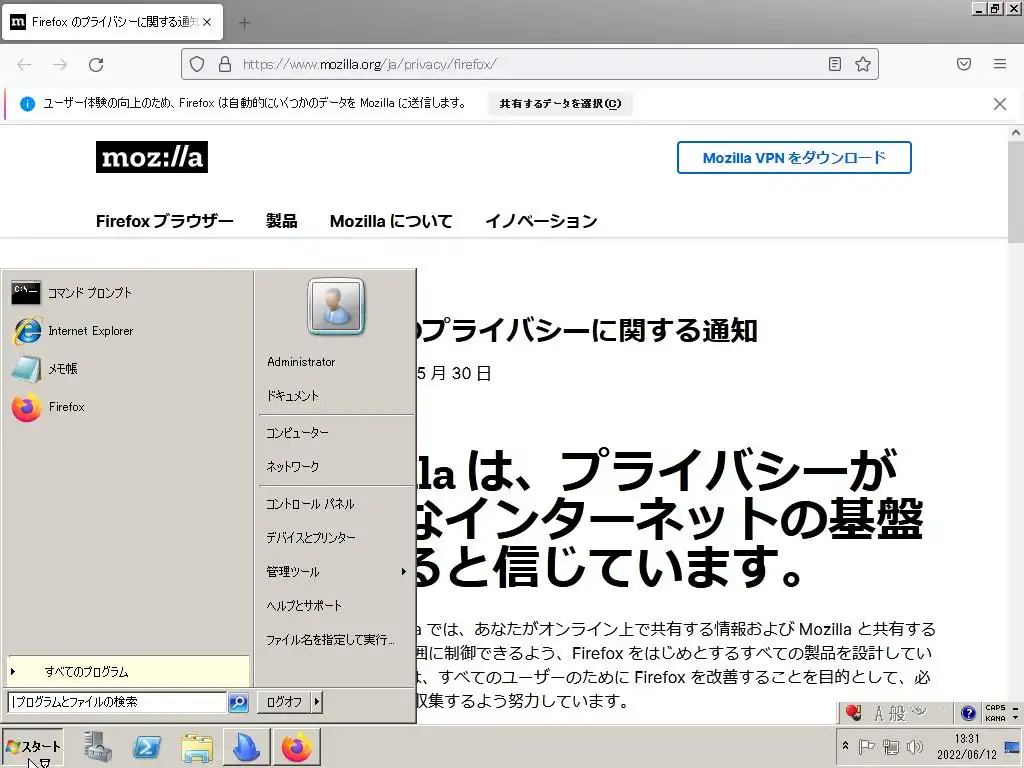
Task: Show hidden system tray icons
Action: (x=845, y=746)
